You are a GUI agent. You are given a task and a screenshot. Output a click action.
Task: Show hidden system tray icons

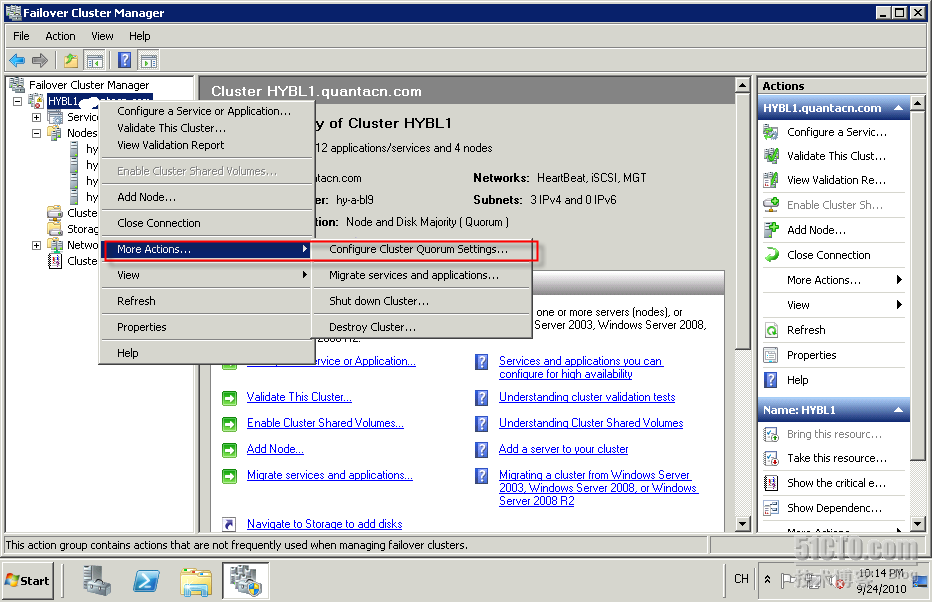pos(767,579)
